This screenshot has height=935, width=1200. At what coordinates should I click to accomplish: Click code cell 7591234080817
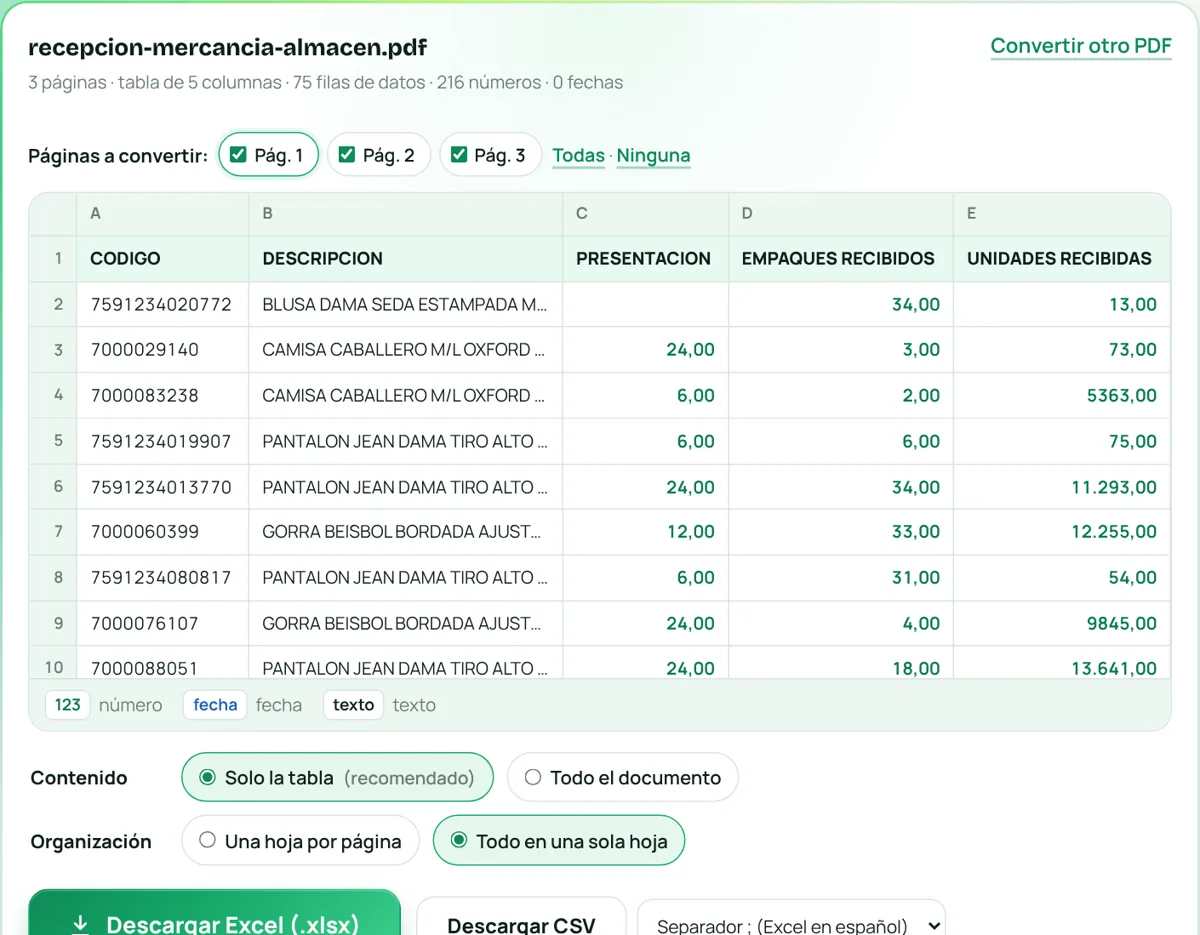[x=163, y=578]
